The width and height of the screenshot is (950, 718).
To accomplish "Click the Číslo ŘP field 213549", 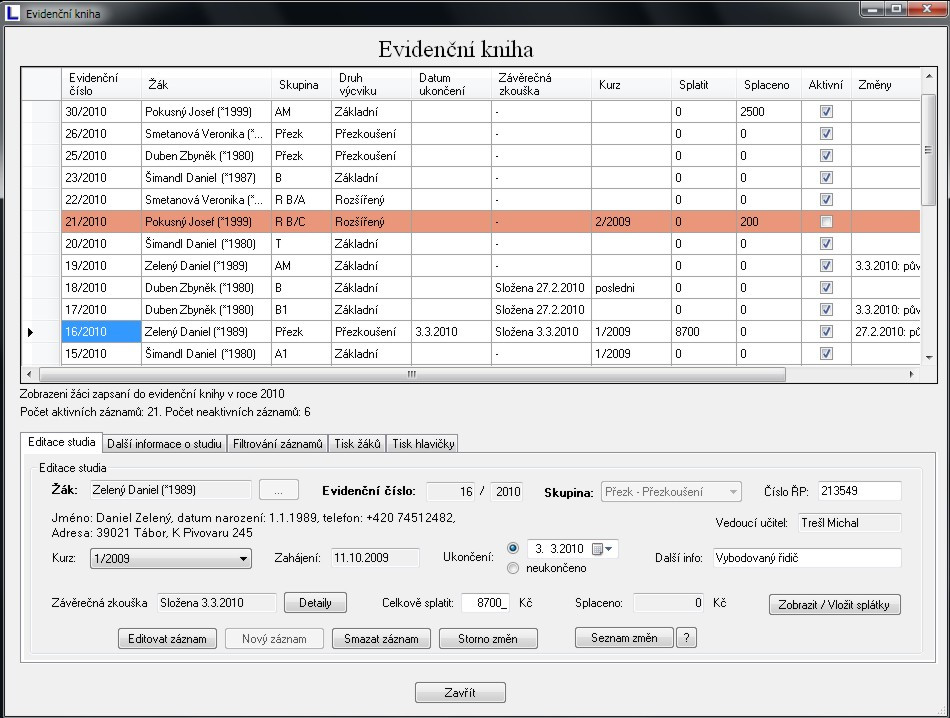I will (x=859, y=491).
